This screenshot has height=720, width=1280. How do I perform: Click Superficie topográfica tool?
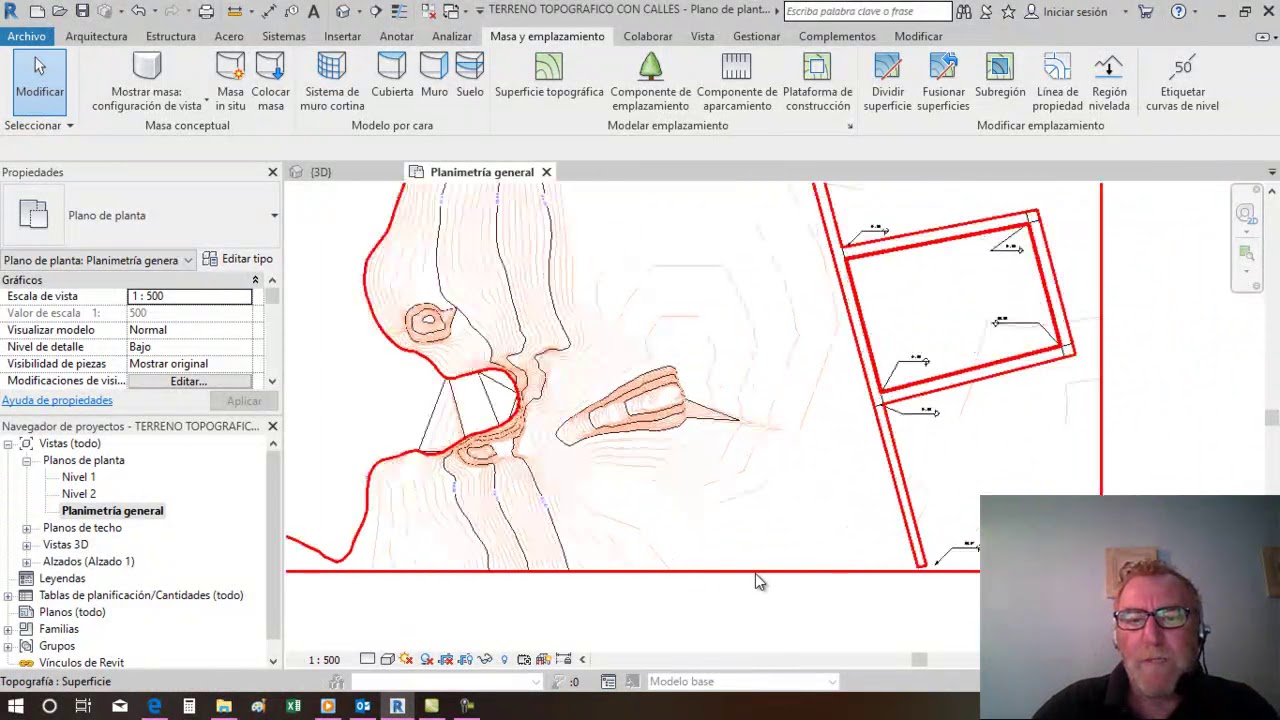549,75
